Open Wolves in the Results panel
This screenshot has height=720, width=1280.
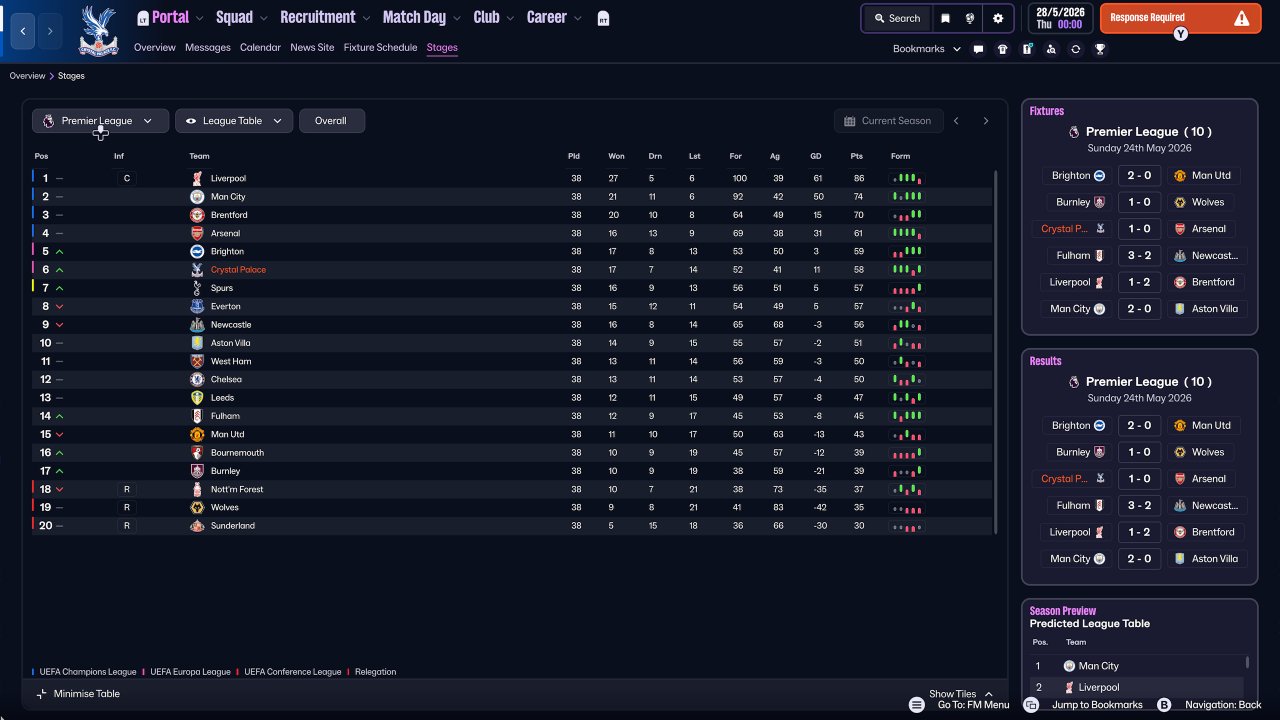[1208, 452]
